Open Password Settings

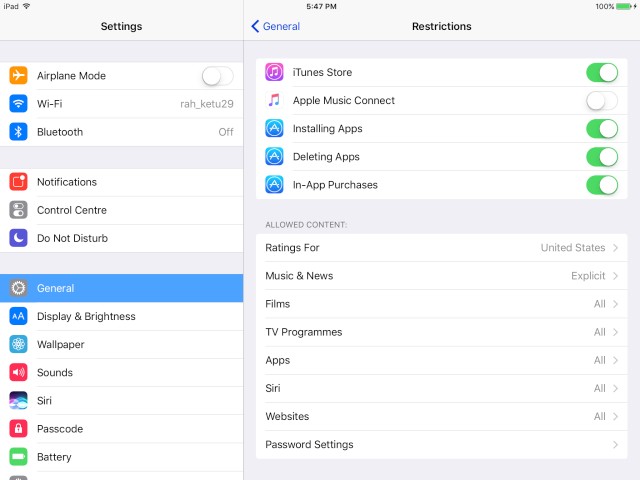(442, 444)
